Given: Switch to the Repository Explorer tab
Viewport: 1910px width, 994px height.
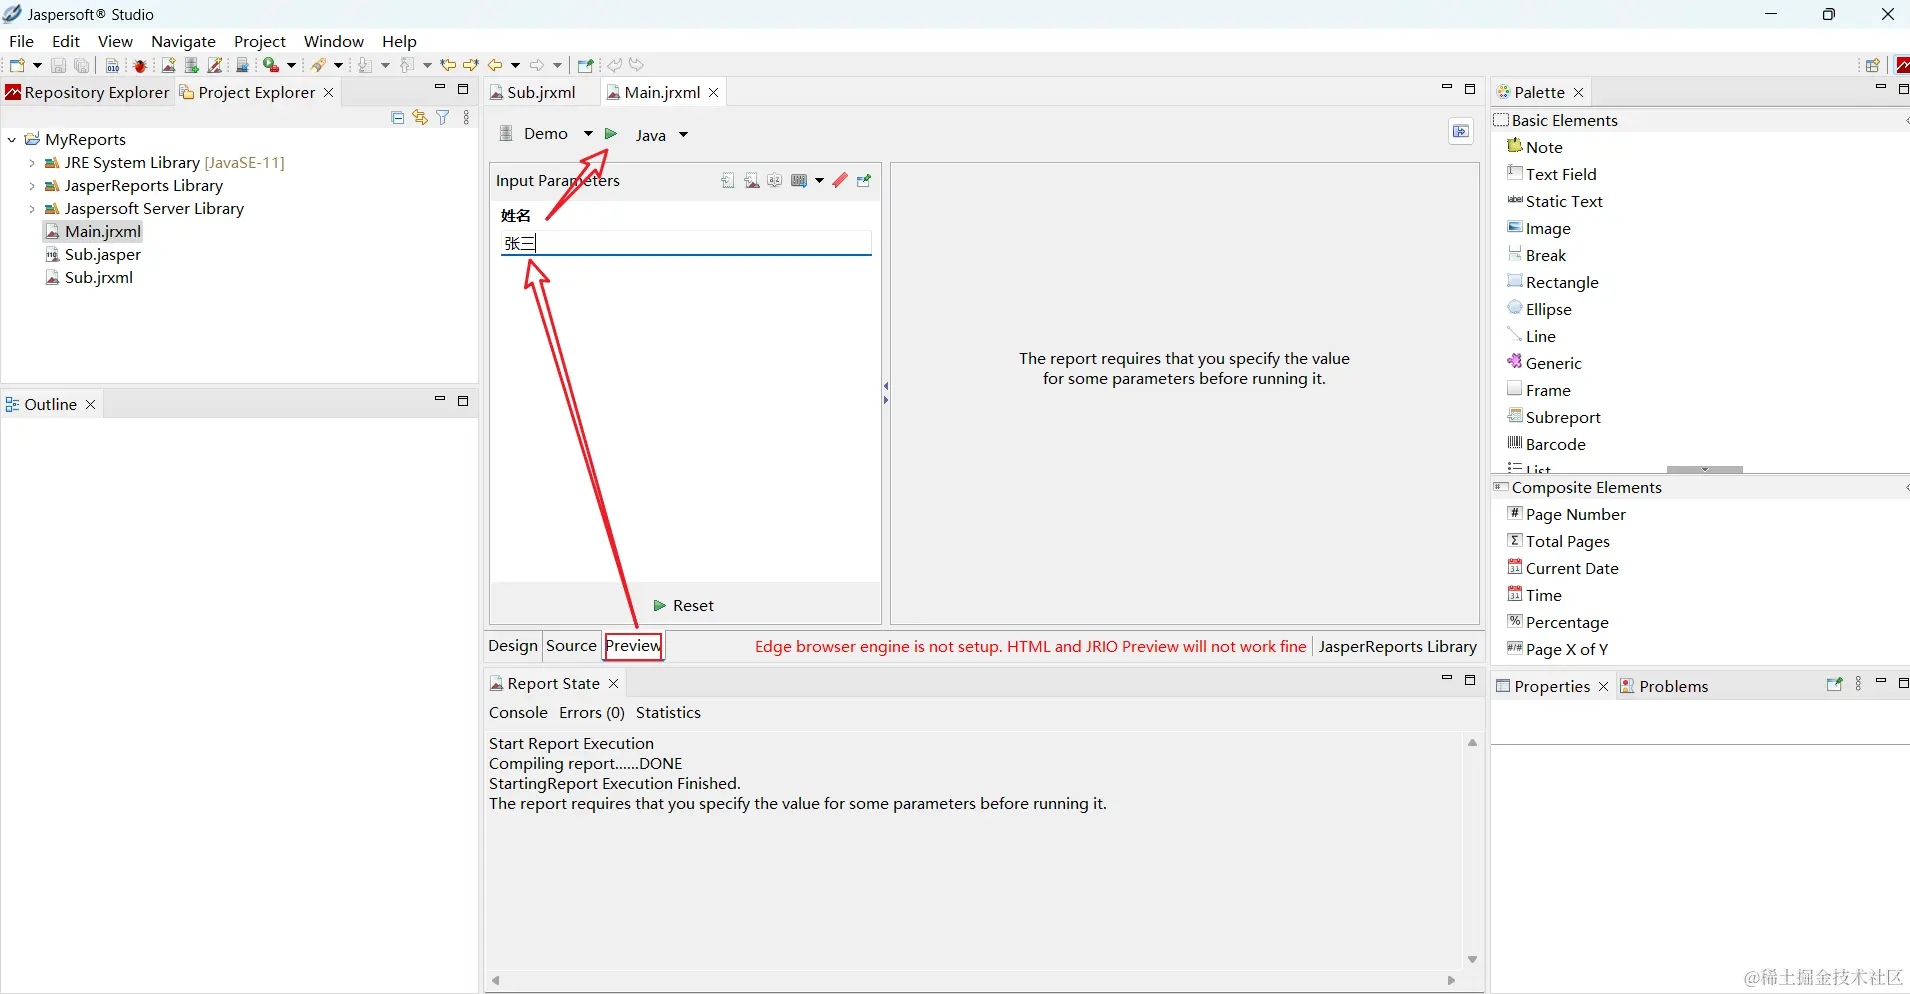Looking at the screenshot, I should pyautogui.click(x=87, y=92).
